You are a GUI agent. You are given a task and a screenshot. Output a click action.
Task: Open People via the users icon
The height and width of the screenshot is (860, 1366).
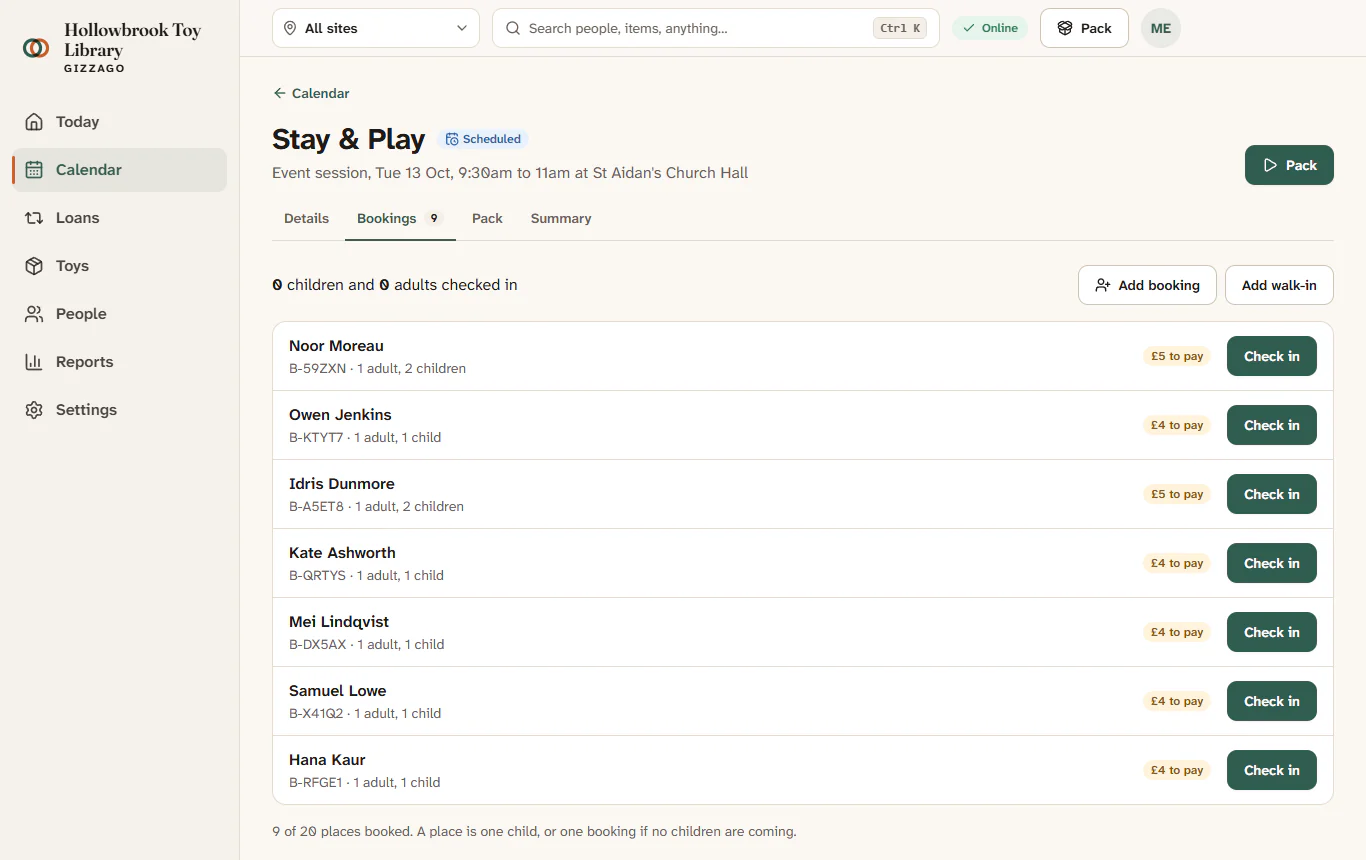[x=34, y=314]
